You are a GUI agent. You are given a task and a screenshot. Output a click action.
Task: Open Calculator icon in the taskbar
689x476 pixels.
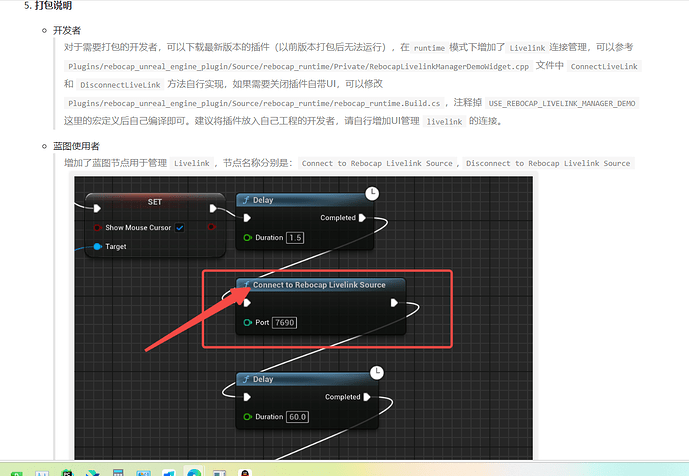point(118,472)
